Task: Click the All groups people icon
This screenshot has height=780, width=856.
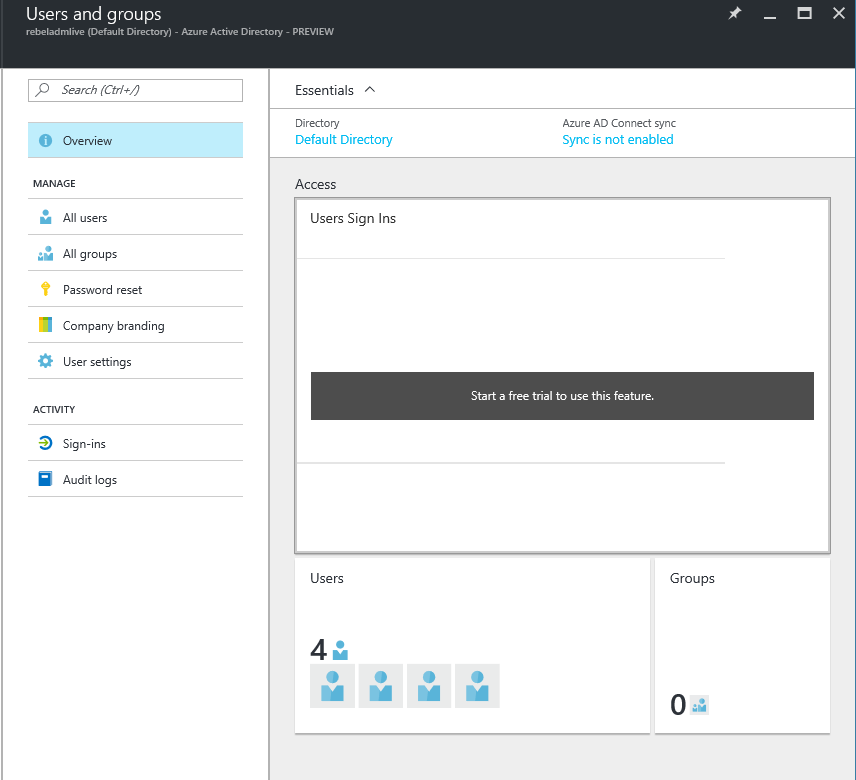Action: click(45, 253)
